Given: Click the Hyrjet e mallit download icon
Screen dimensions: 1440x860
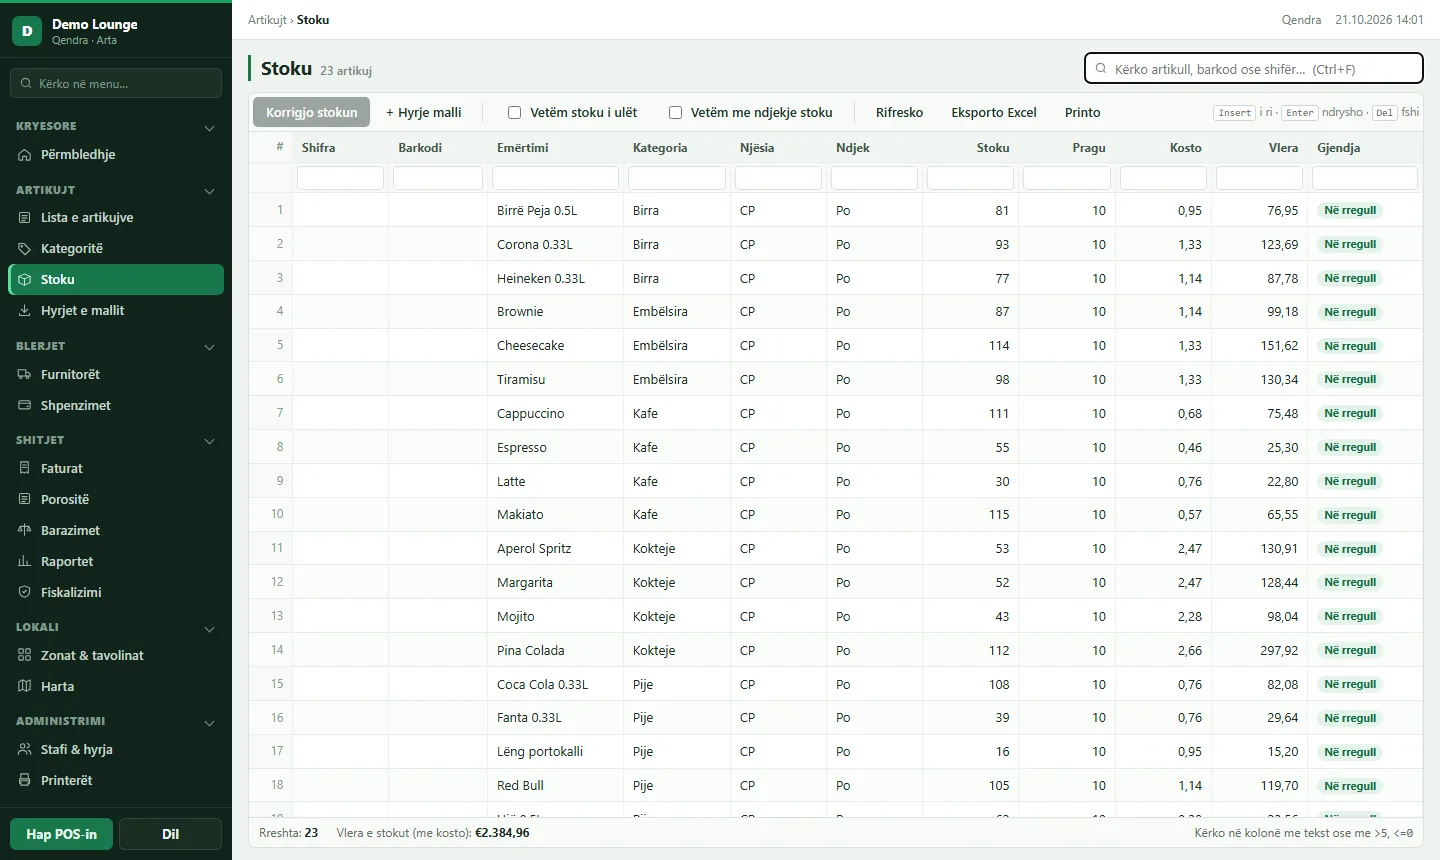Looking at the screenshot, I should [25, 311].
